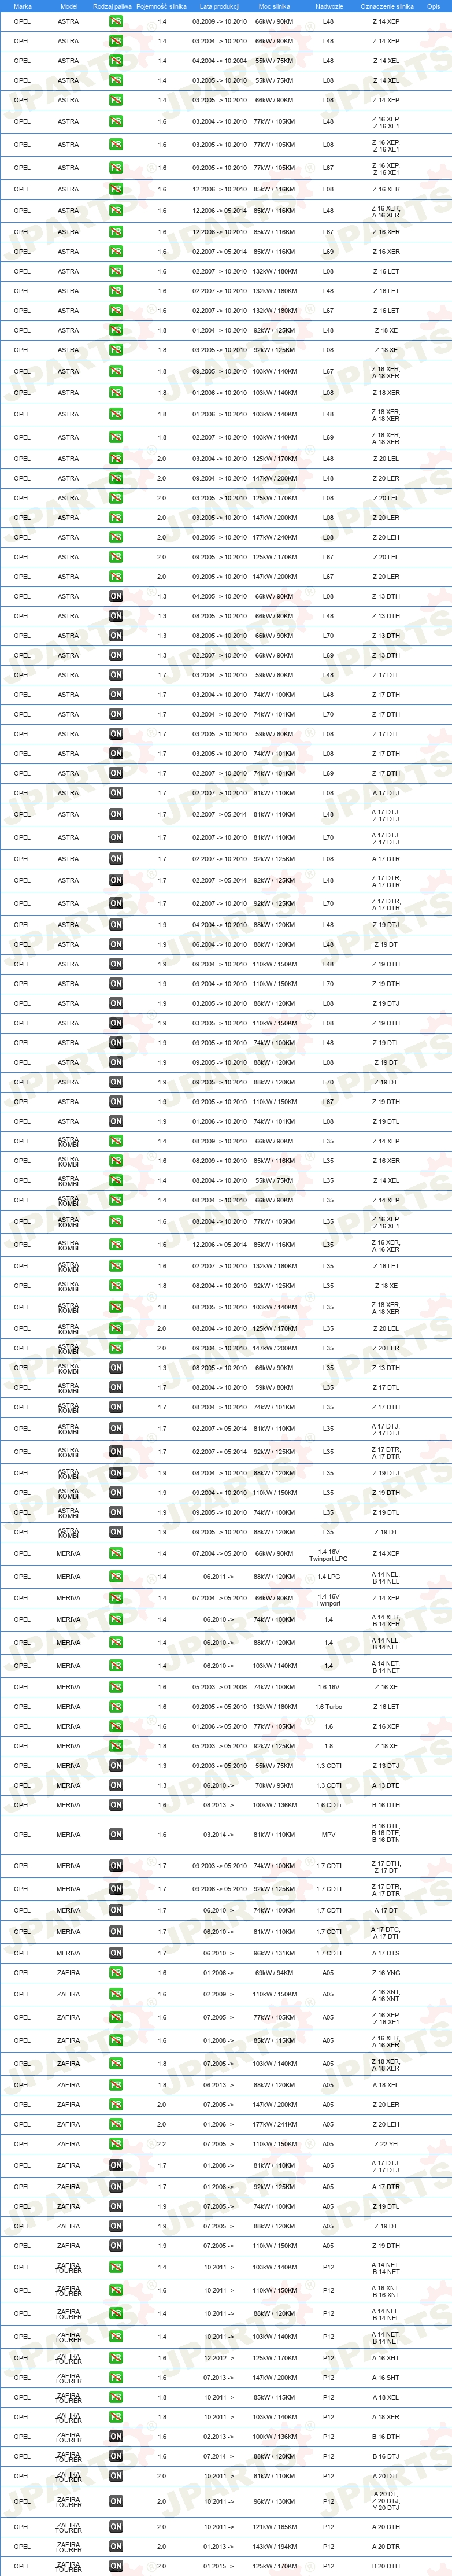452x2576 pixels.
Task: Click production date 03.2014 ->
Action: [219, 1834]
